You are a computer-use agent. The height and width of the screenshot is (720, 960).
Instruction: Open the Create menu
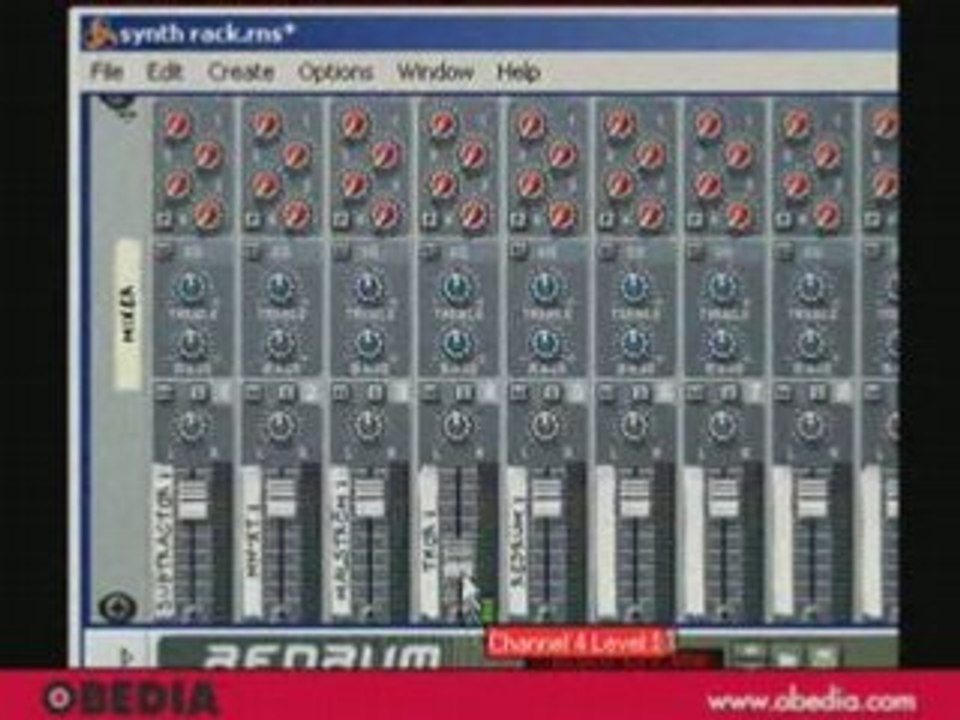click(x=241, y=72)
